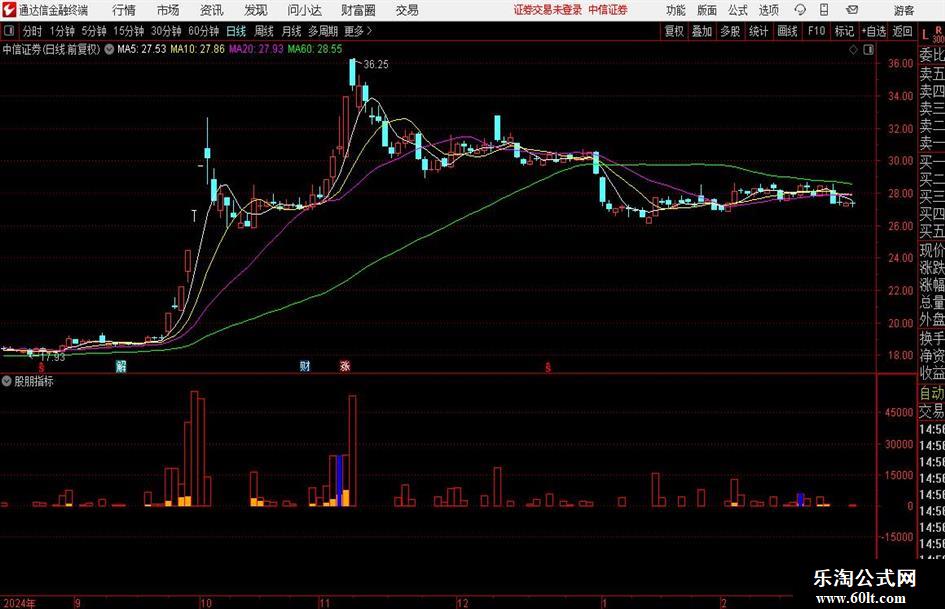The width and height of the screenshot is (945, 609).
Task: Open the mail envelope icon
Action: tap(852, 10)
